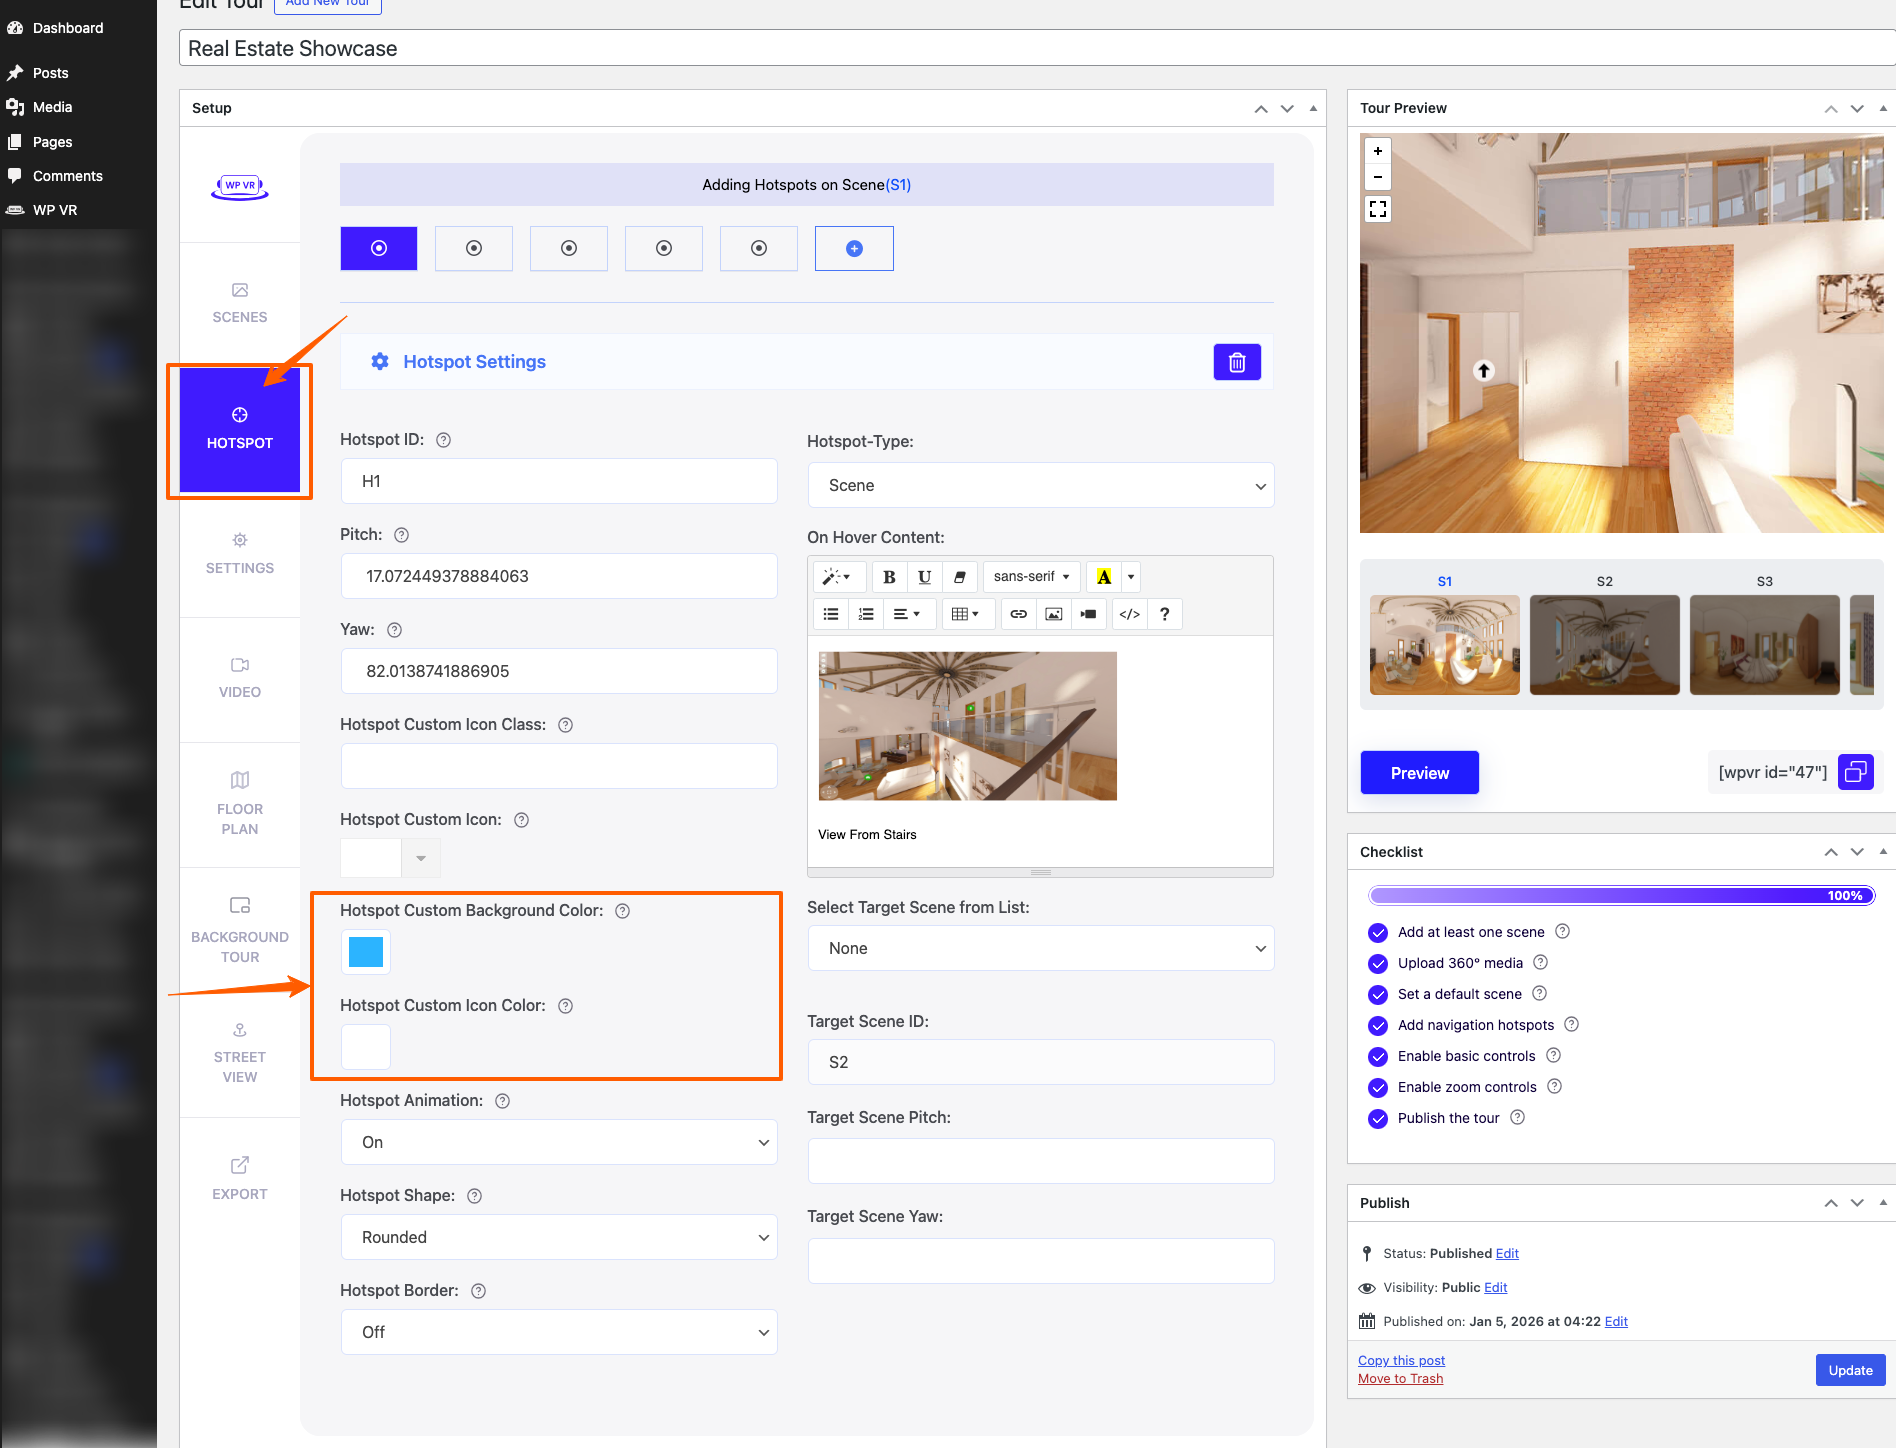
Task: Toggle the Enable zoom controls checklist item
Action: coord(1377,1087)
